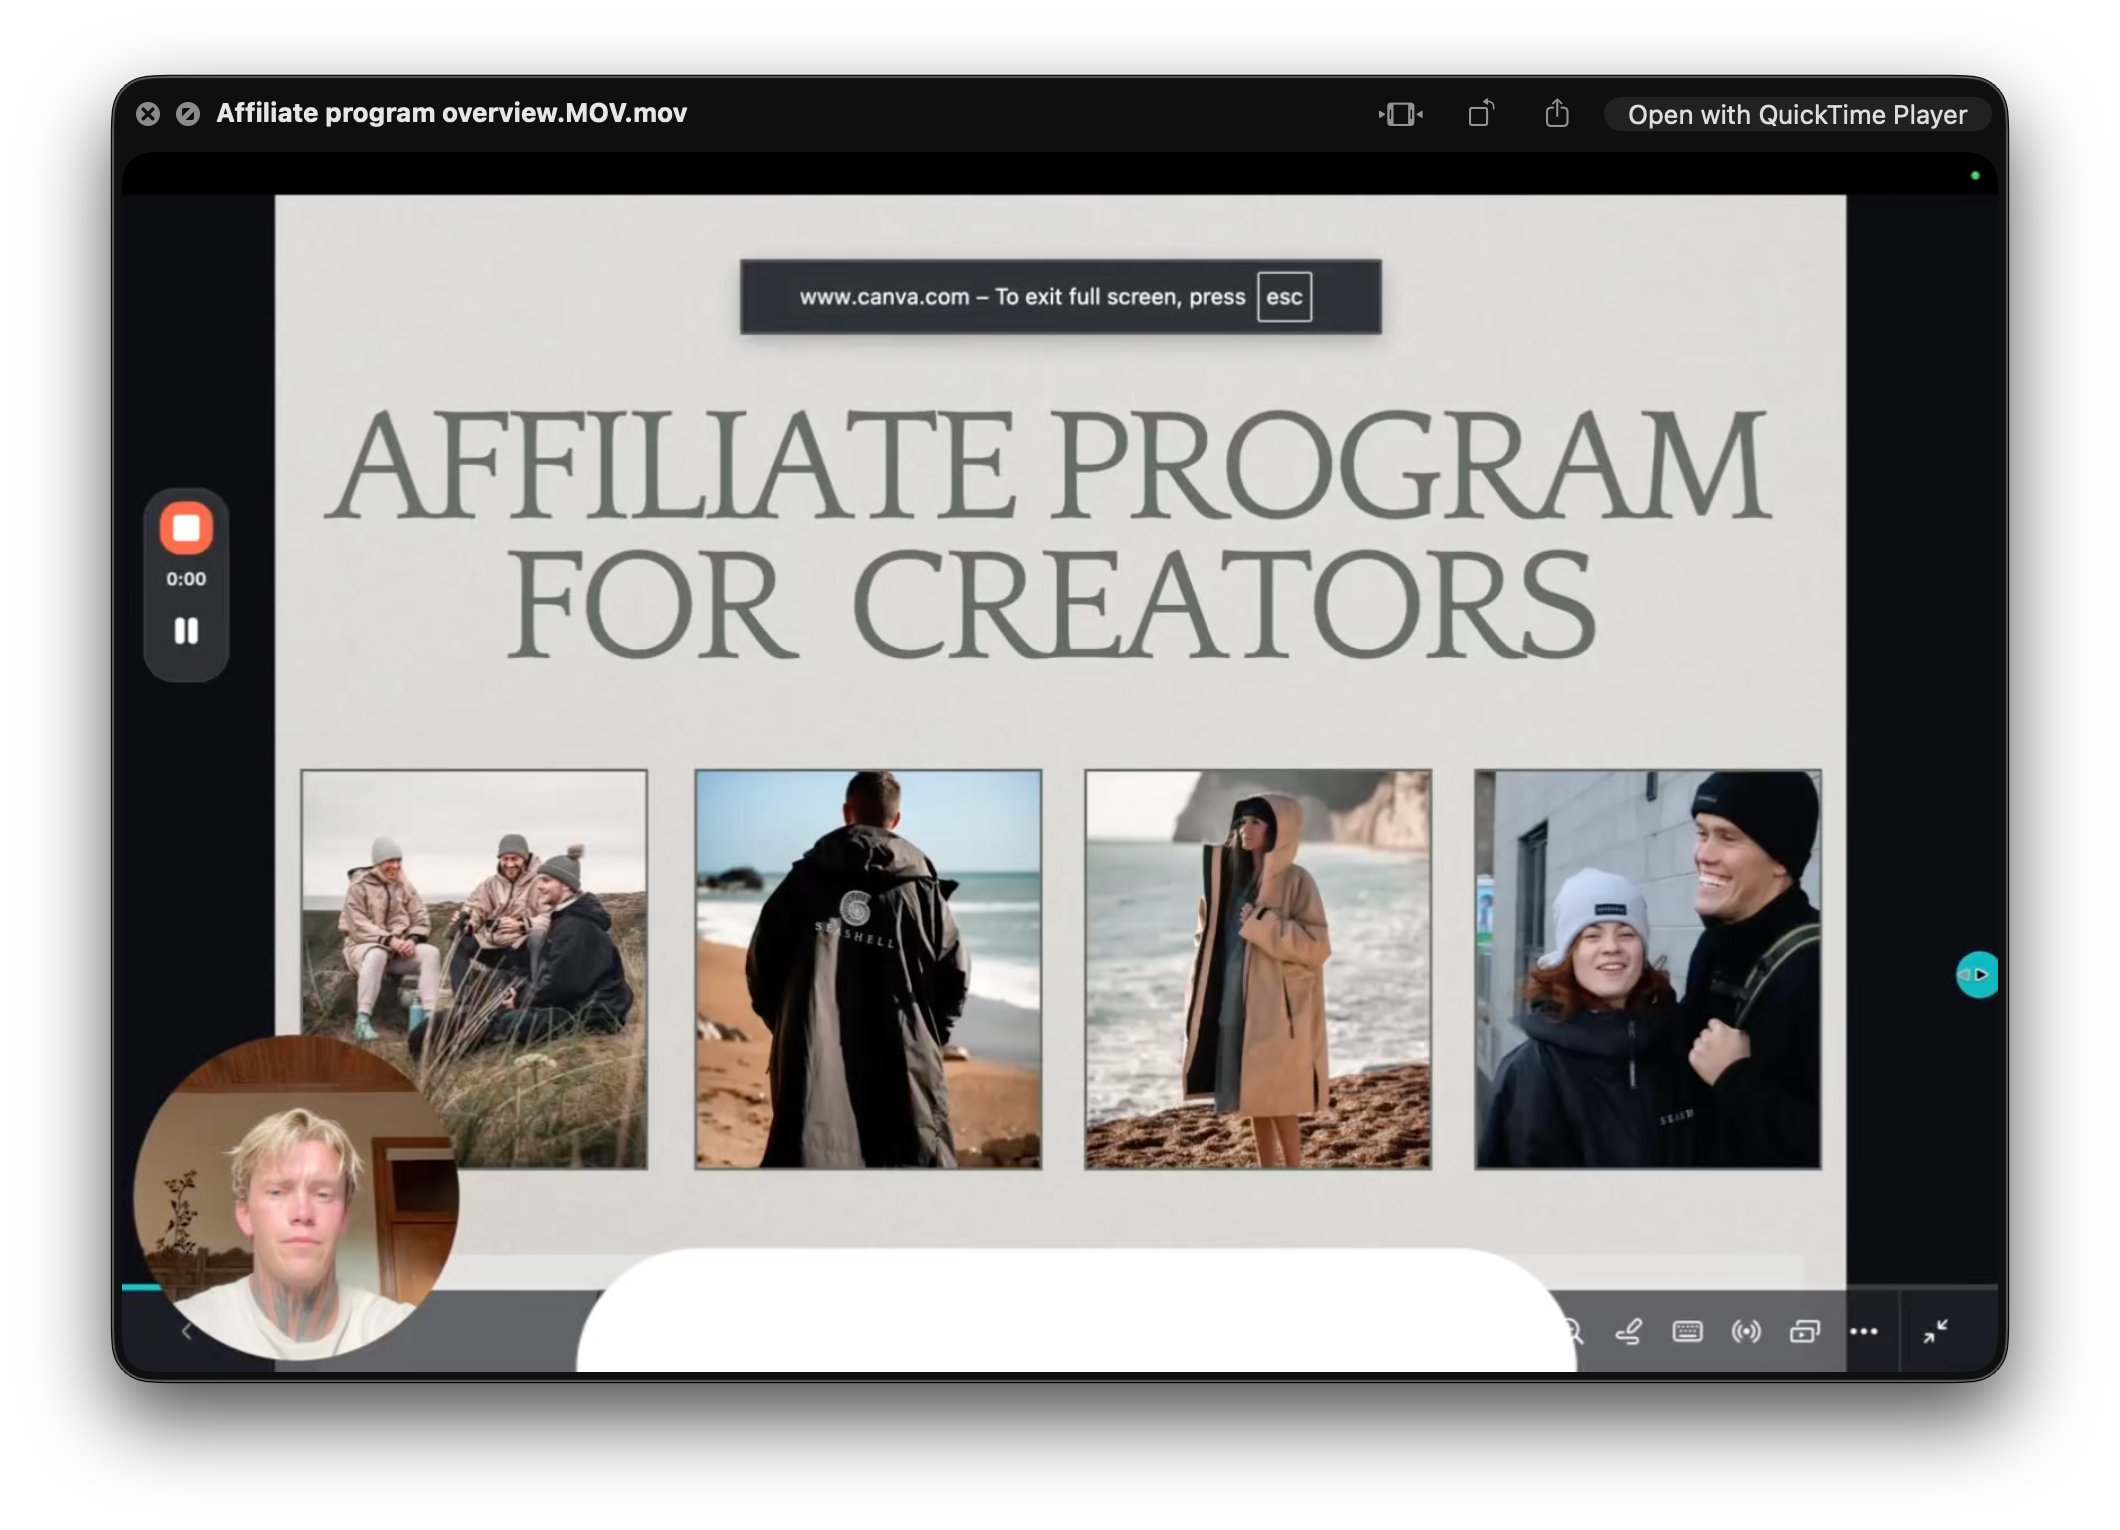Pause the recording with the pause button
The width and height of the screenshot is (2120, 1530).
[x=186, y=631]
